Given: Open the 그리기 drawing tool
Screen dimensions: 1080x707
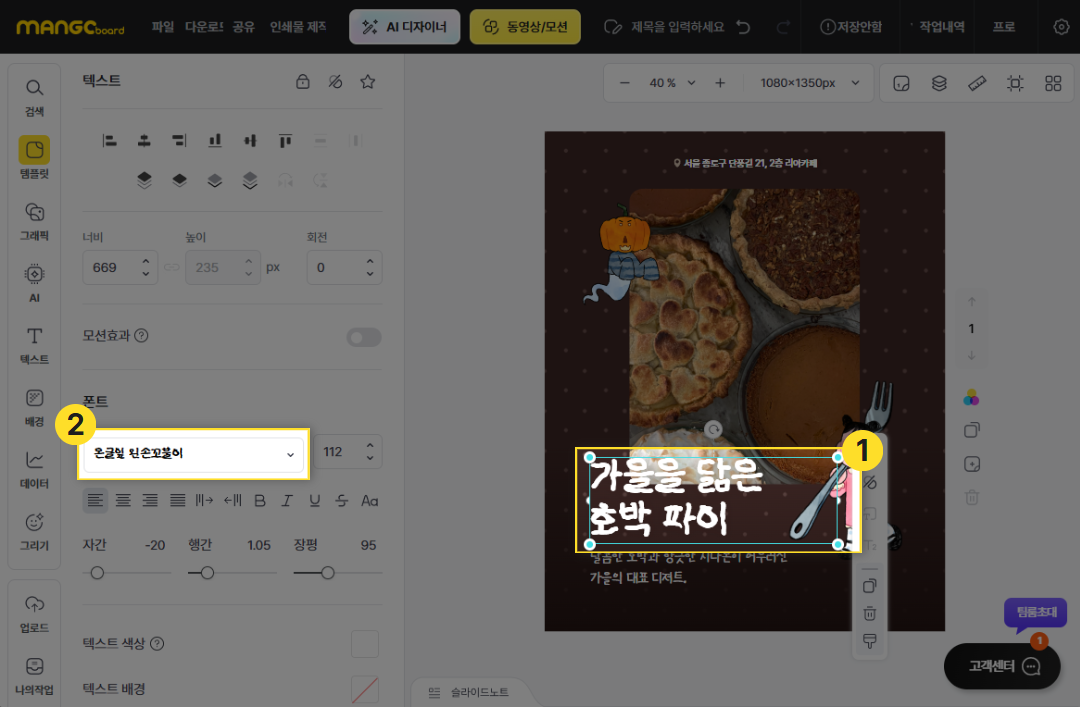Looking at the screenshot, I should [x=34, y=530].
